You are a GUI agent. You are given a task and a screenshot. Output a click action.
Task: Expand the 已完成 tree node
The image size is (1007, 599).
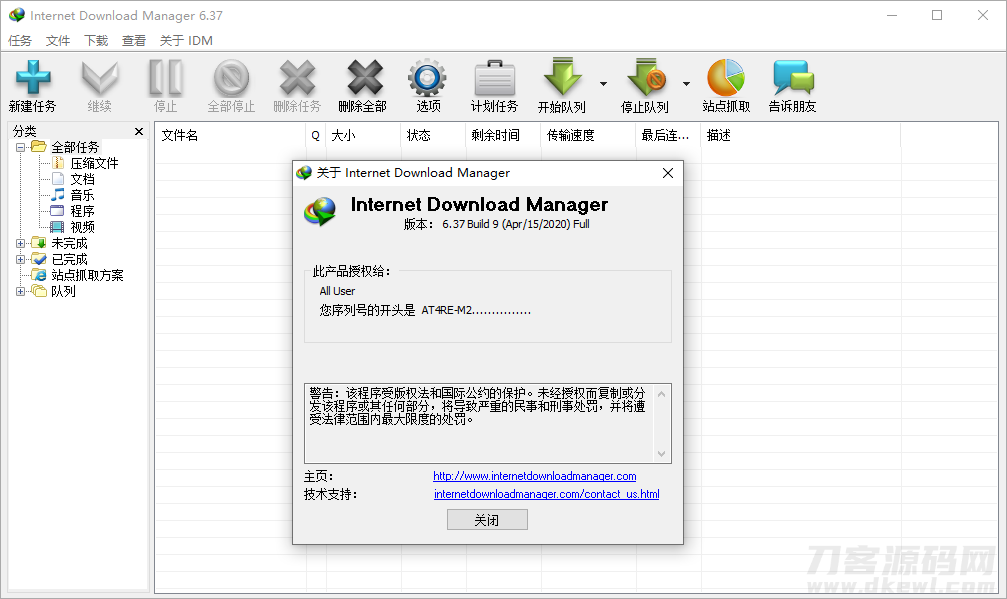21,259
